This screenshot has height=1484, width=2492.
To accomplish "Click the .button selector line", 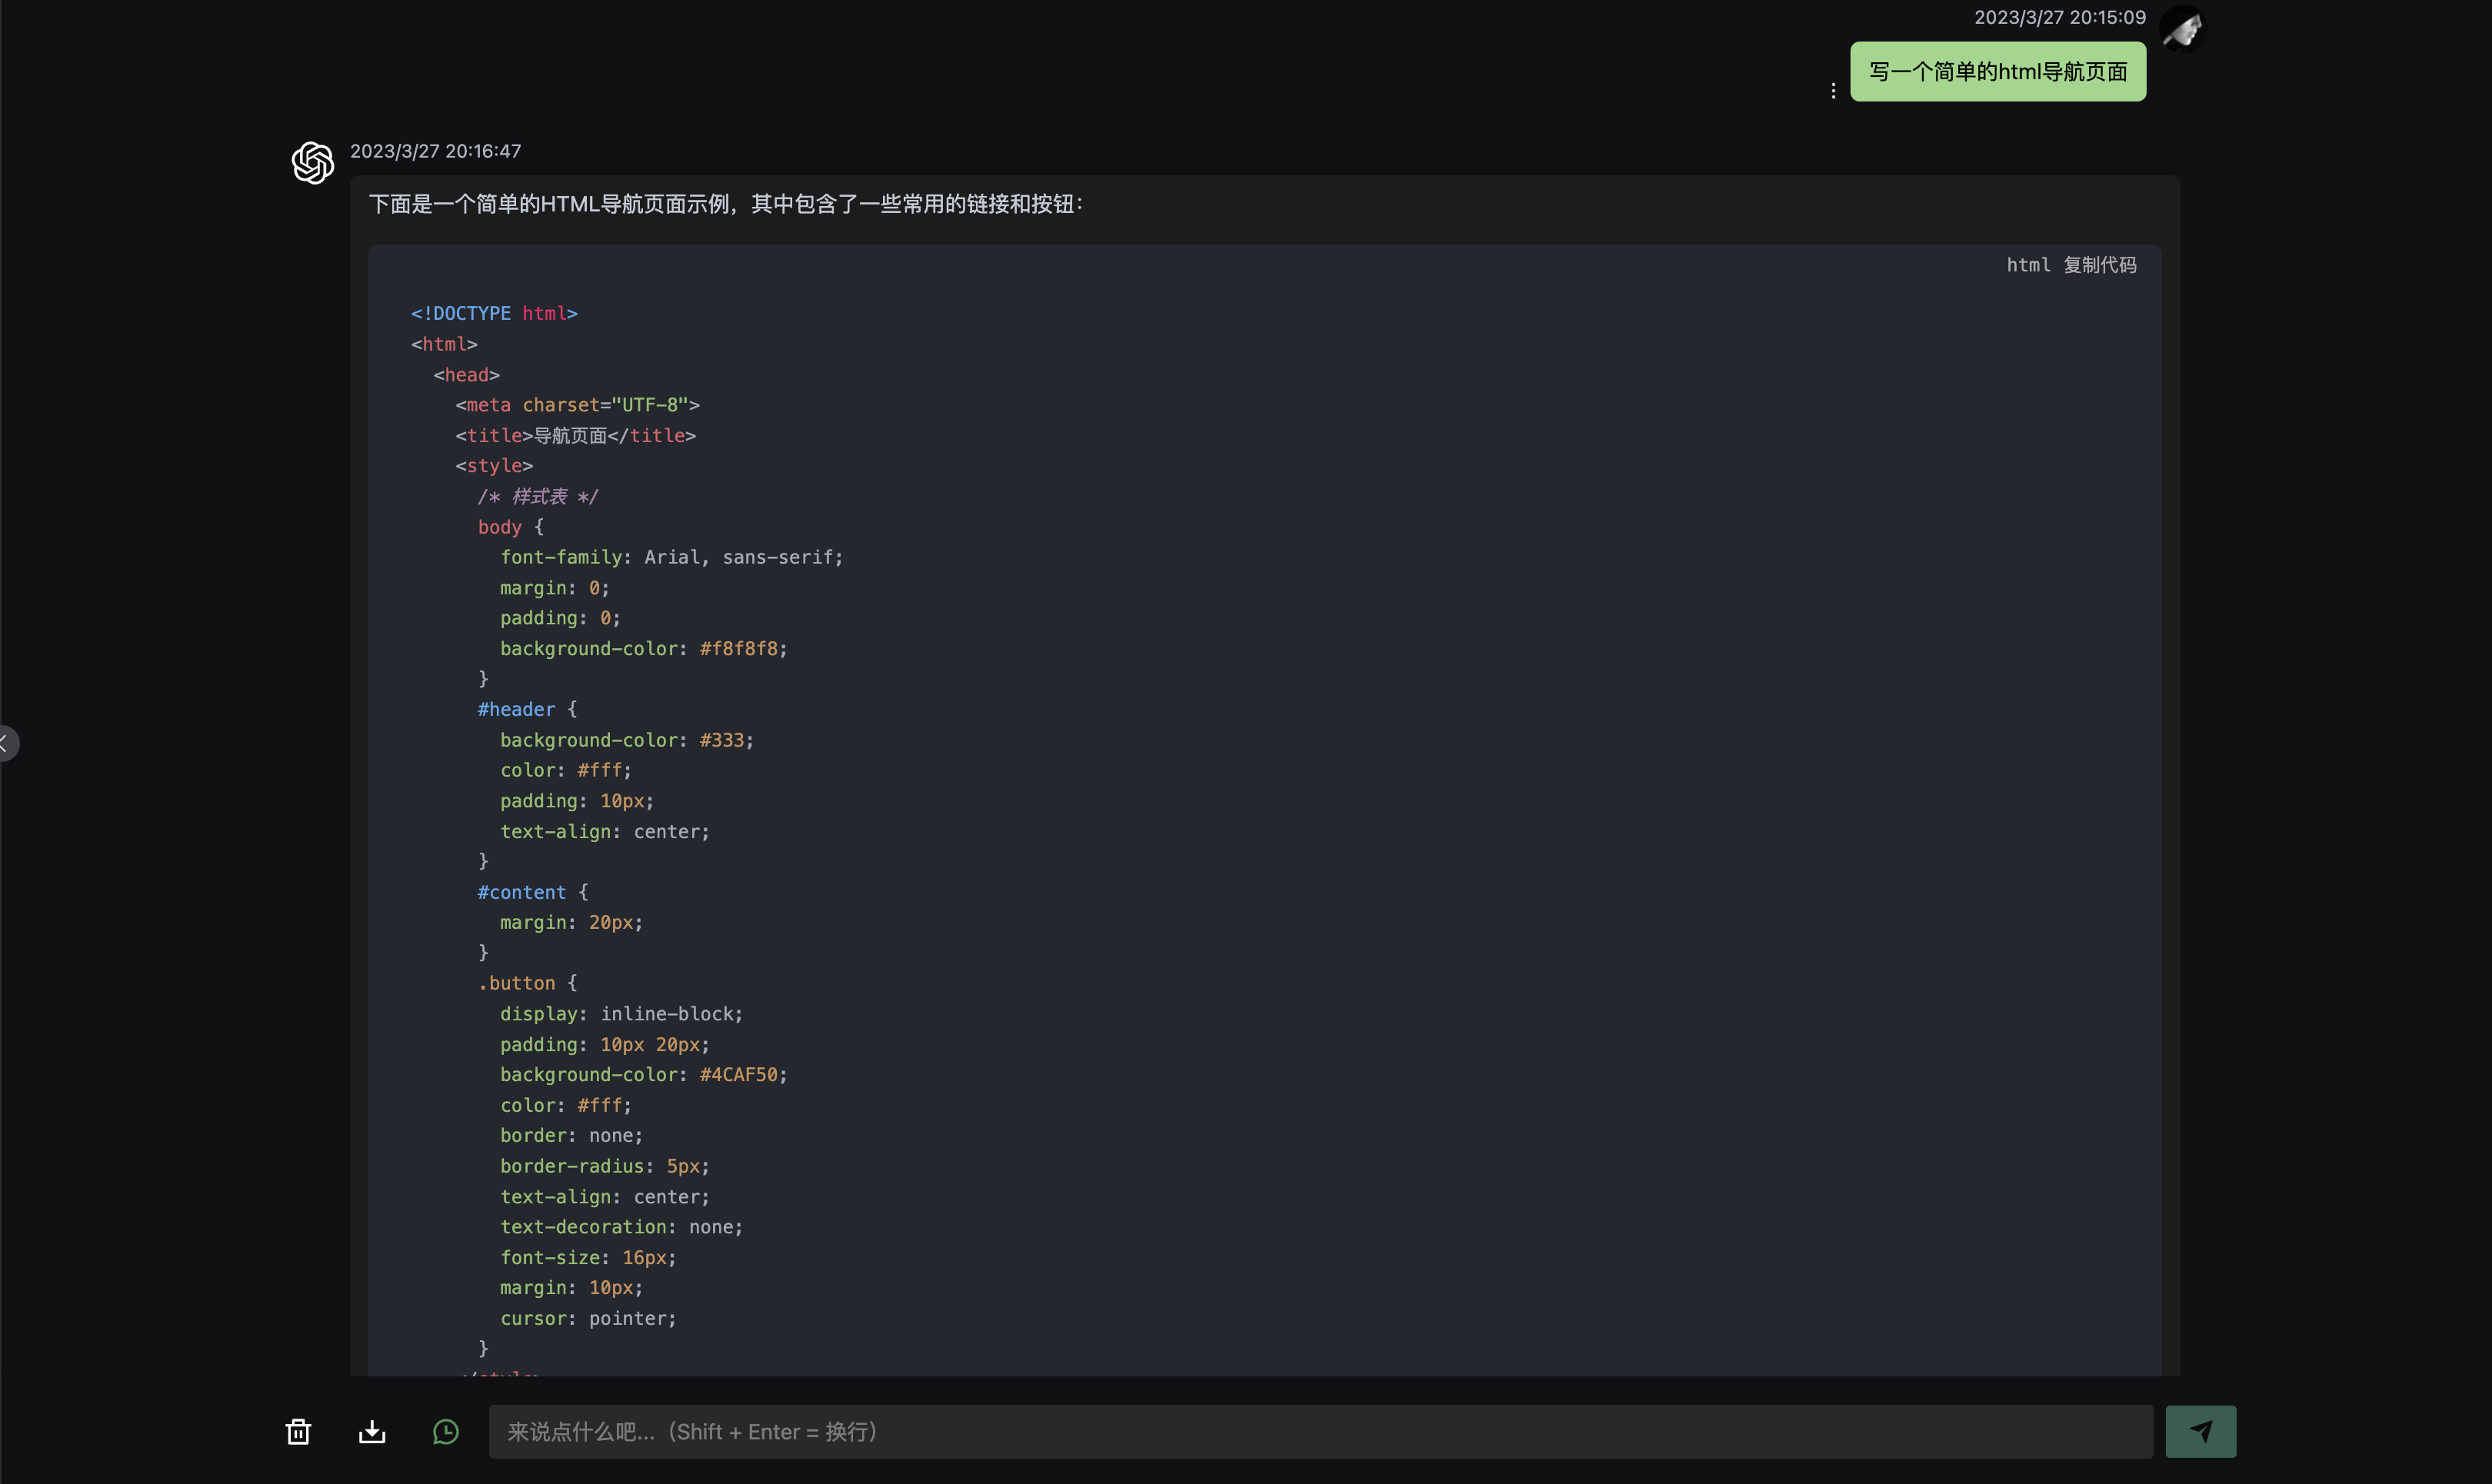I will coord(527,983).
